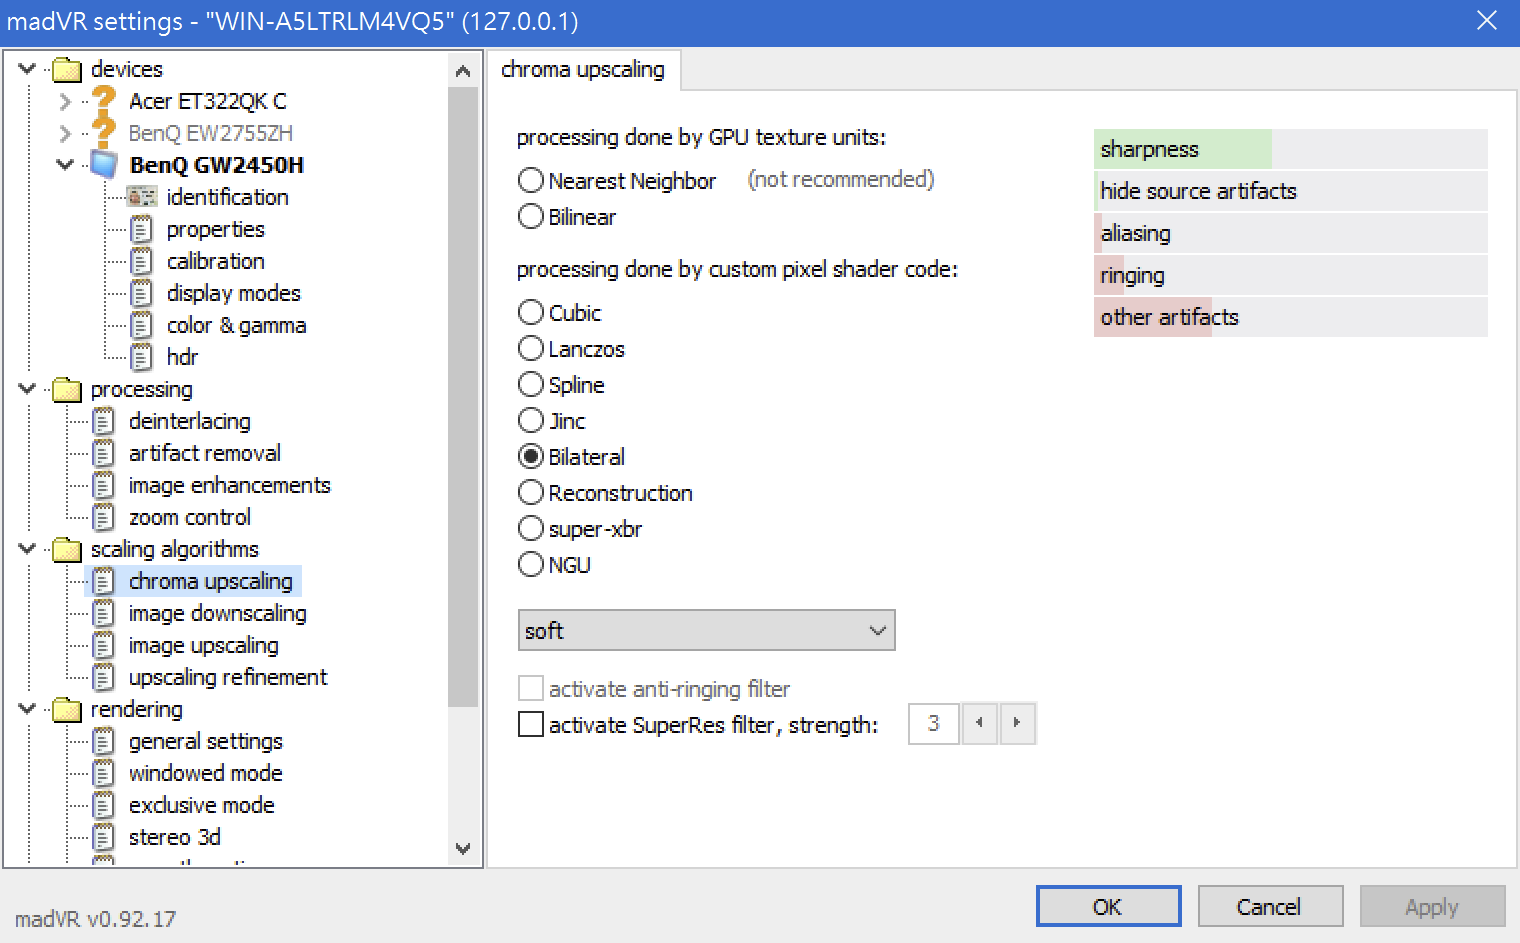Click the OK button

1108,906
